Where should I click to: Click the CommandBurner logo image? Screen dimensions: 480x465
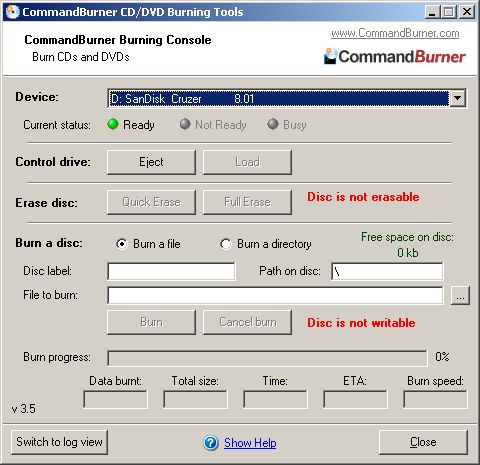coord(395,56)
